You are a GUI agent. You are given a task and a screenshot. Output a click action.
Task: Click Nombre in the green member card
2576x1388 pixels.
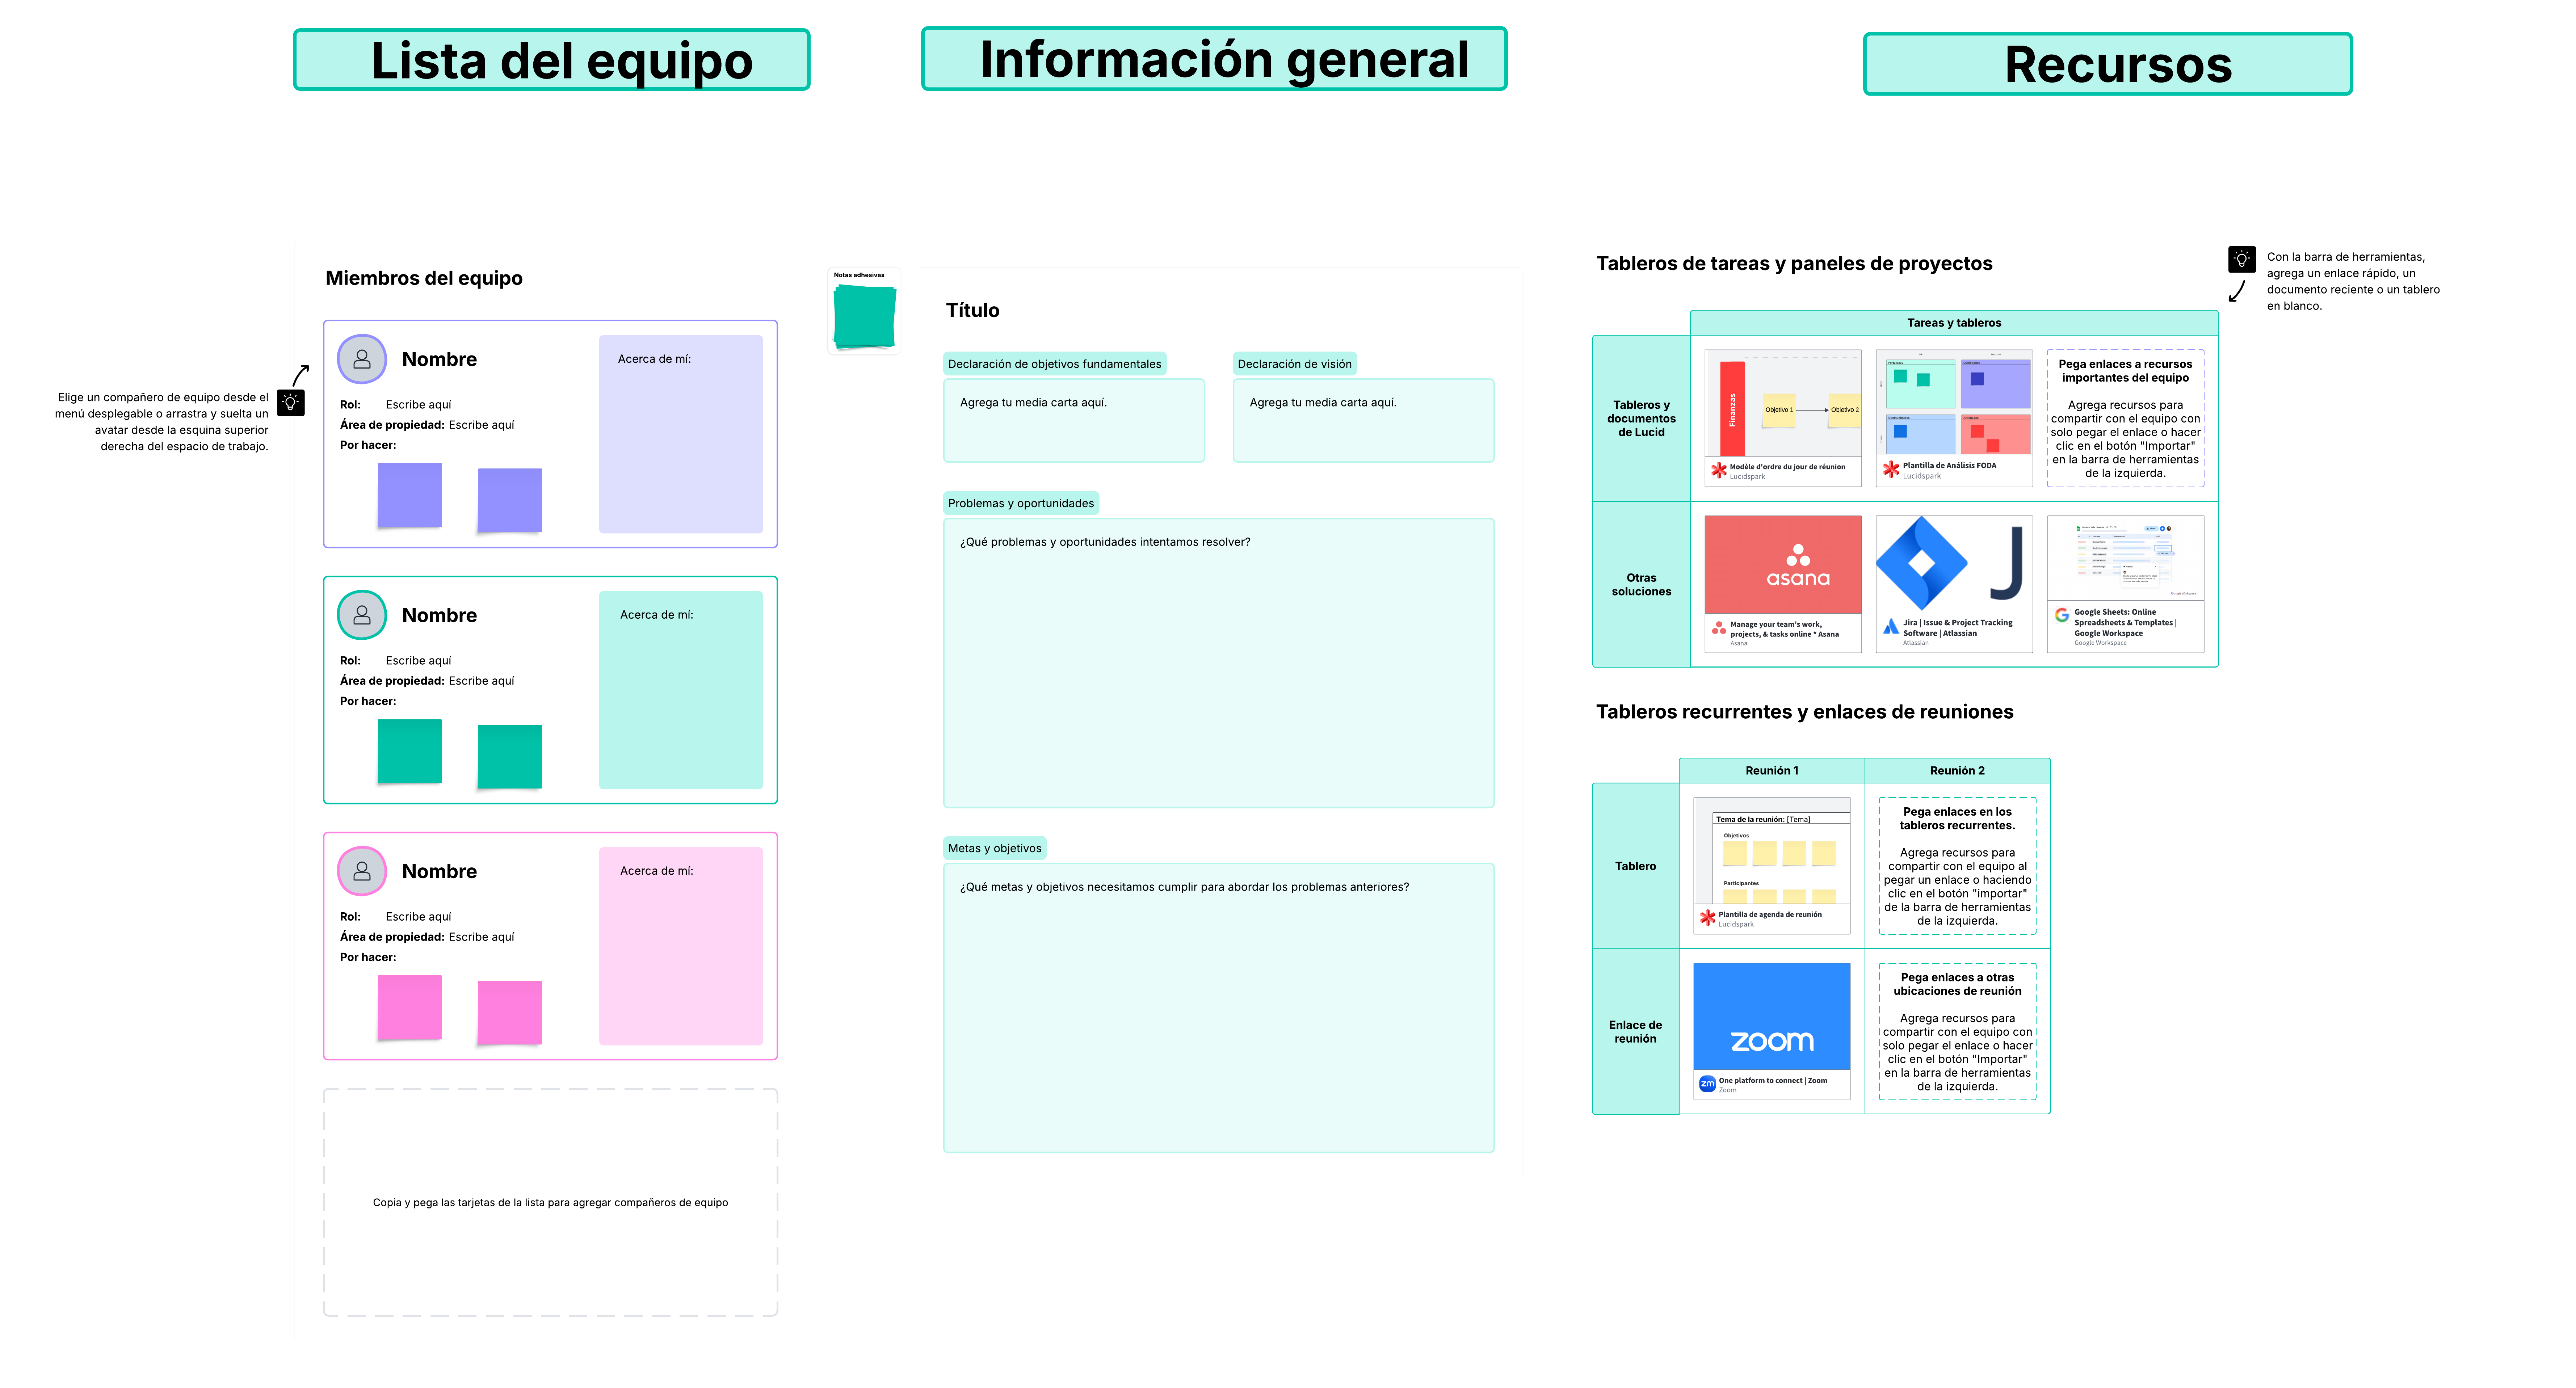439,615
